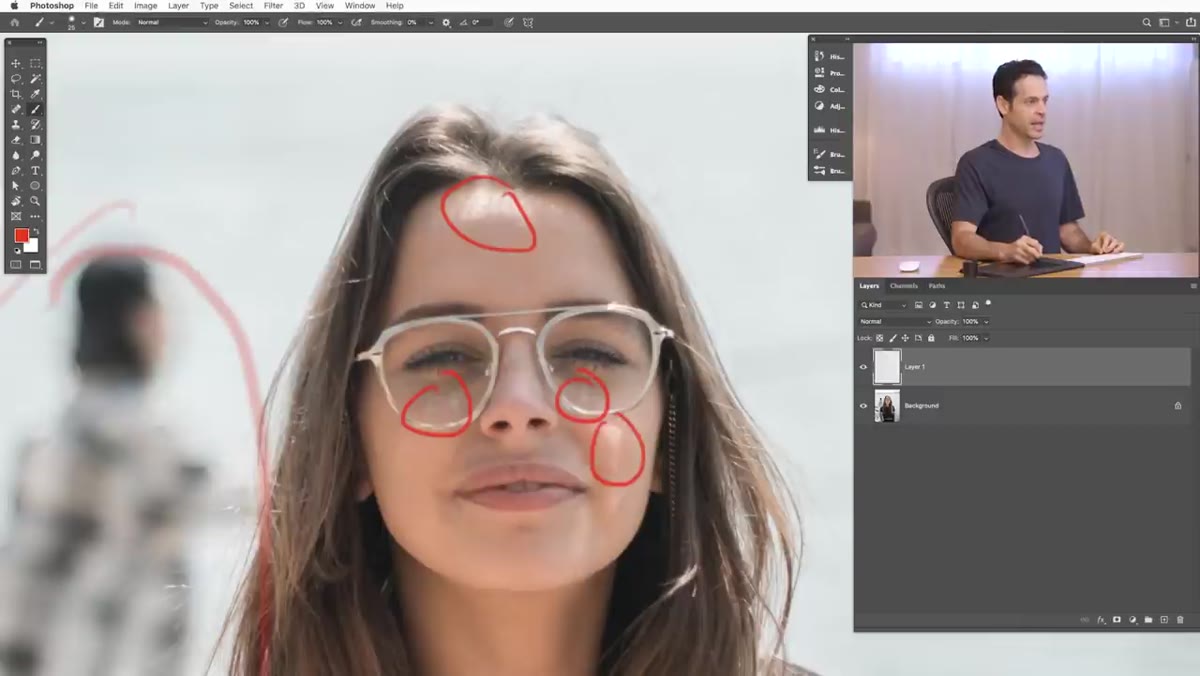Image resolution: width=1200 pixels, height=676 pixels.
Task: Enable airbrush-style build-up effects
Action: click(x=357, y=22)
